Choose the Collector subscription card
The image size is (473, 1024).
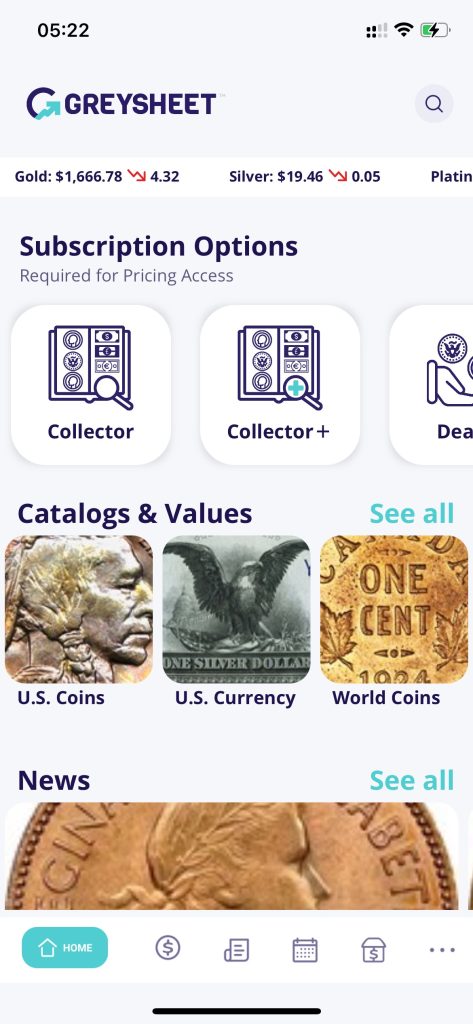point(91,385)
